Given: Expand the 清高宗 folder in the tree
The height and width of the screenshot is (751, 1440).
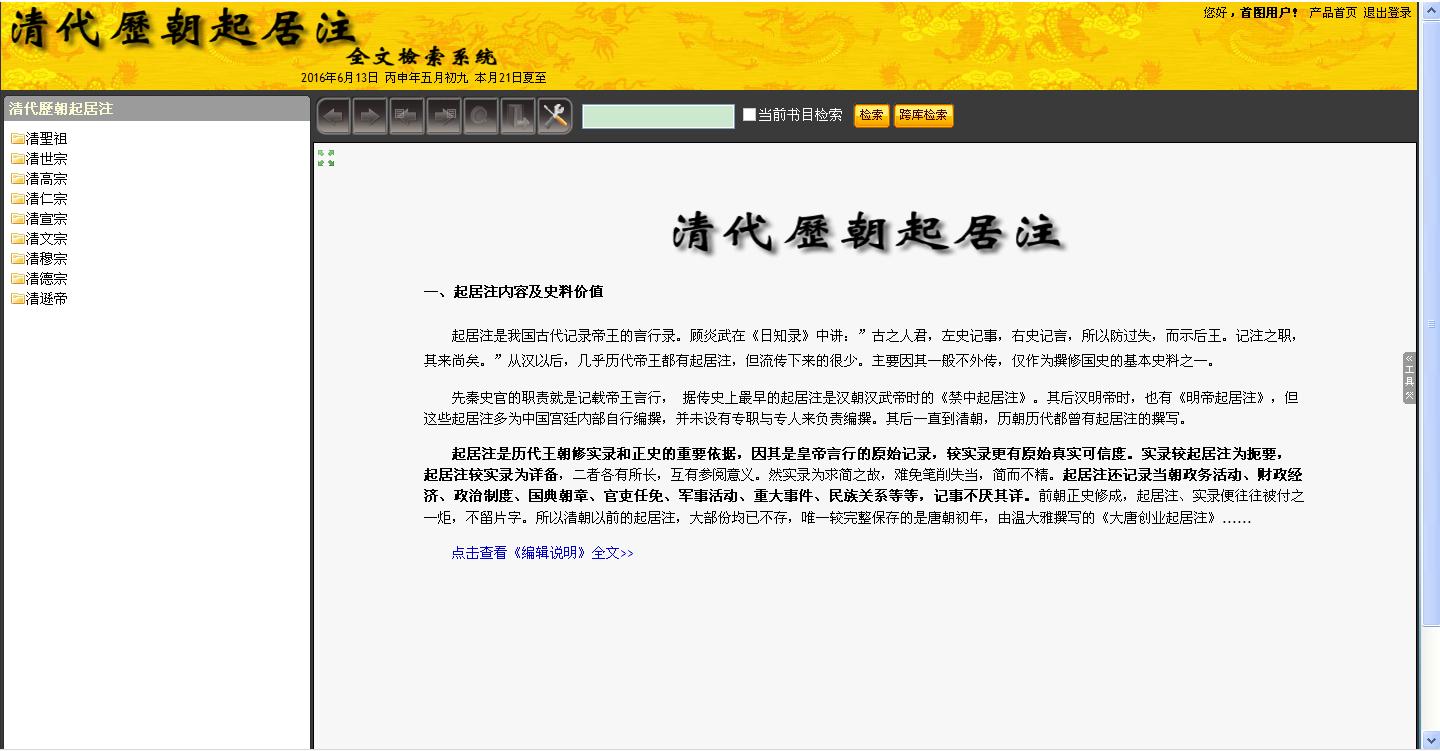Looking at the screenshot, I should click(x=46, y=179).
